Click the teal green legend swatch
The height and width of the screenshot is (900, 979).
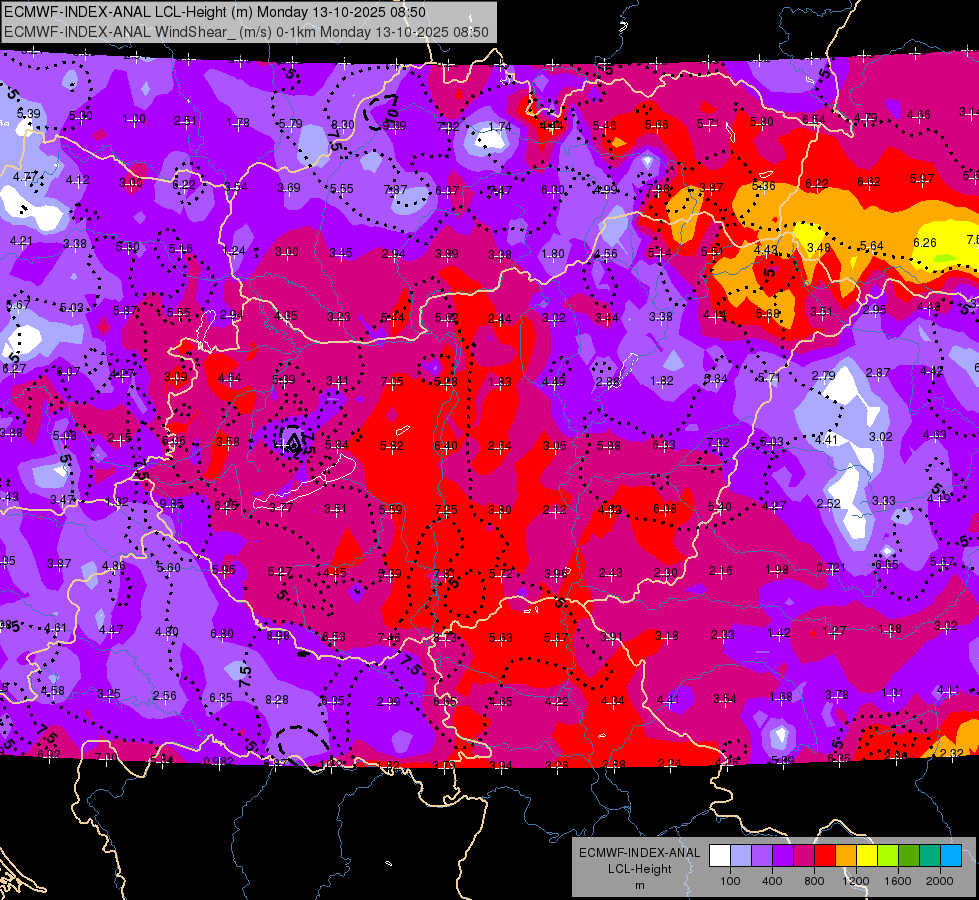pos(930,855)
